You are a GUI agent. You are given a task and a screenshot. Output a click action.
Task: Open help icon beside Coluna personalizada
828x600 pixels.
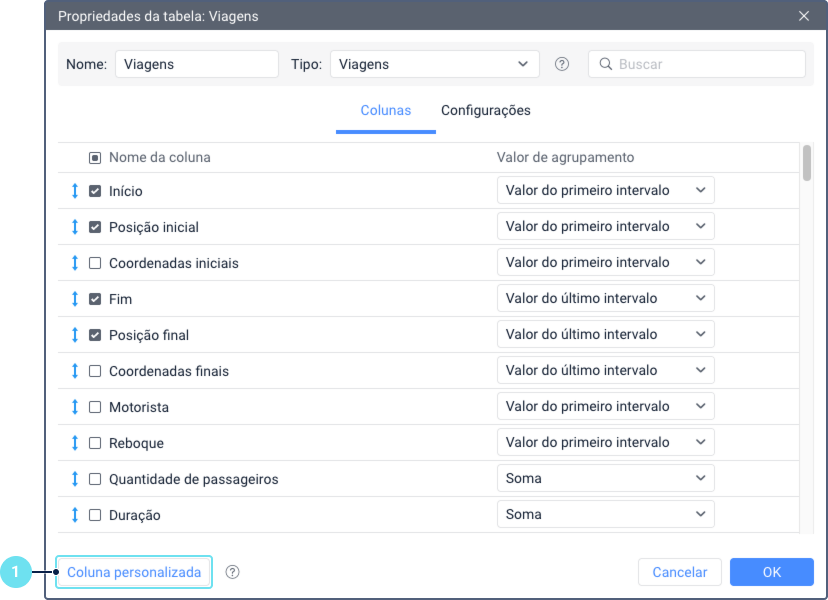pyautogui.click(x=232, y=572)
